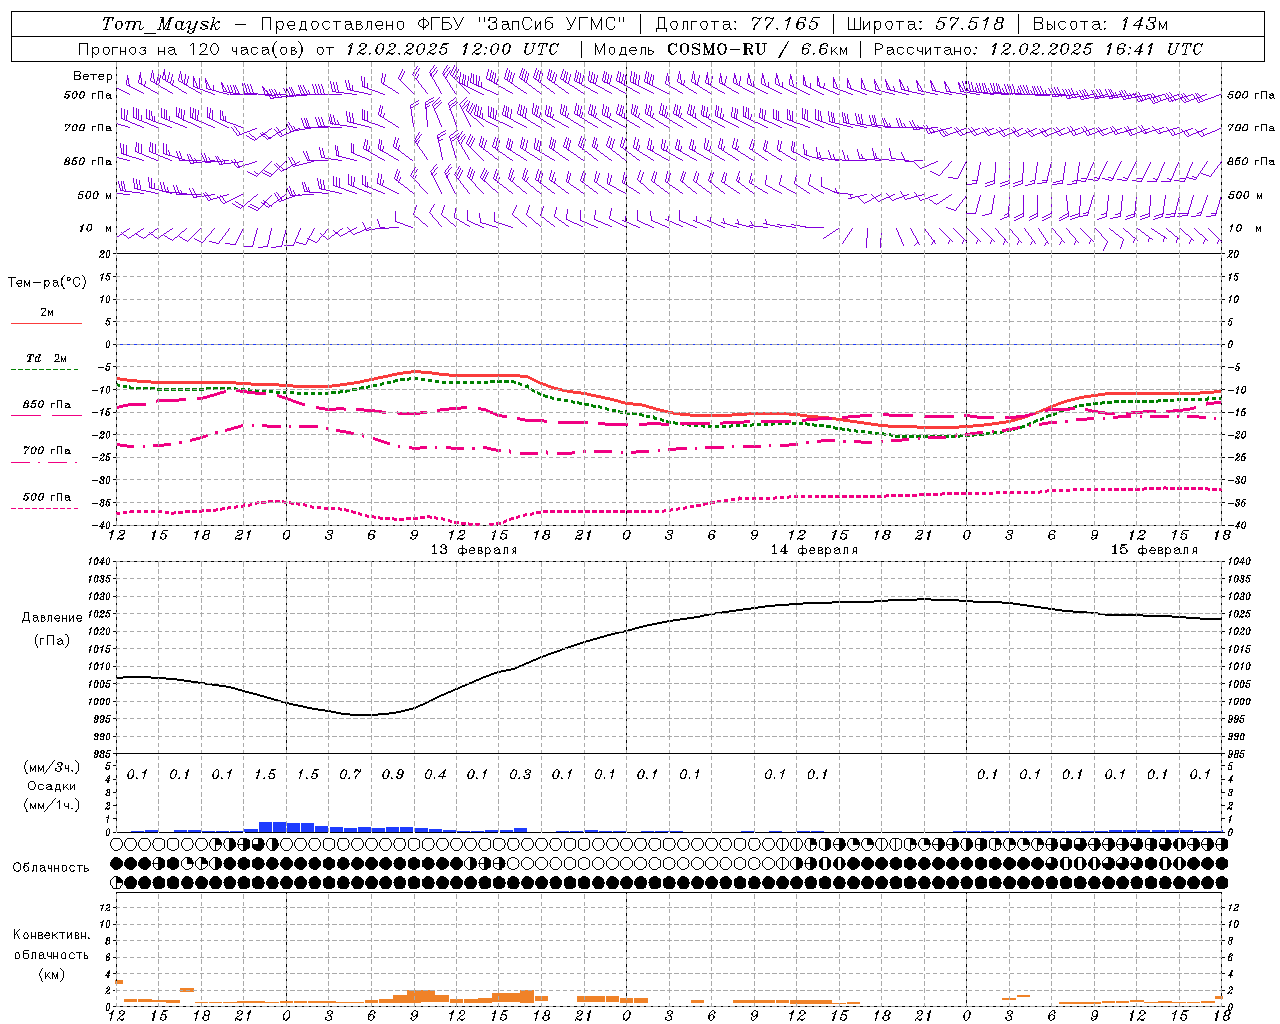Viewport: 1280px width, 1024px height.
Task: Click the Тем-ра(°C) axis title
Action: coord(47,283)
